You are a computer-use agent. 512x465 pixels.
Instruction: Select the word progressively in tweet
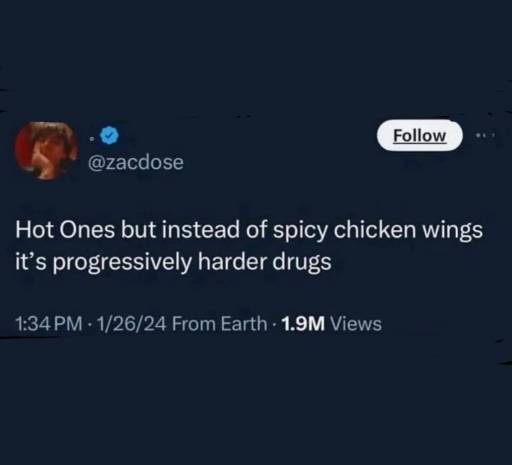pos(122,262)
